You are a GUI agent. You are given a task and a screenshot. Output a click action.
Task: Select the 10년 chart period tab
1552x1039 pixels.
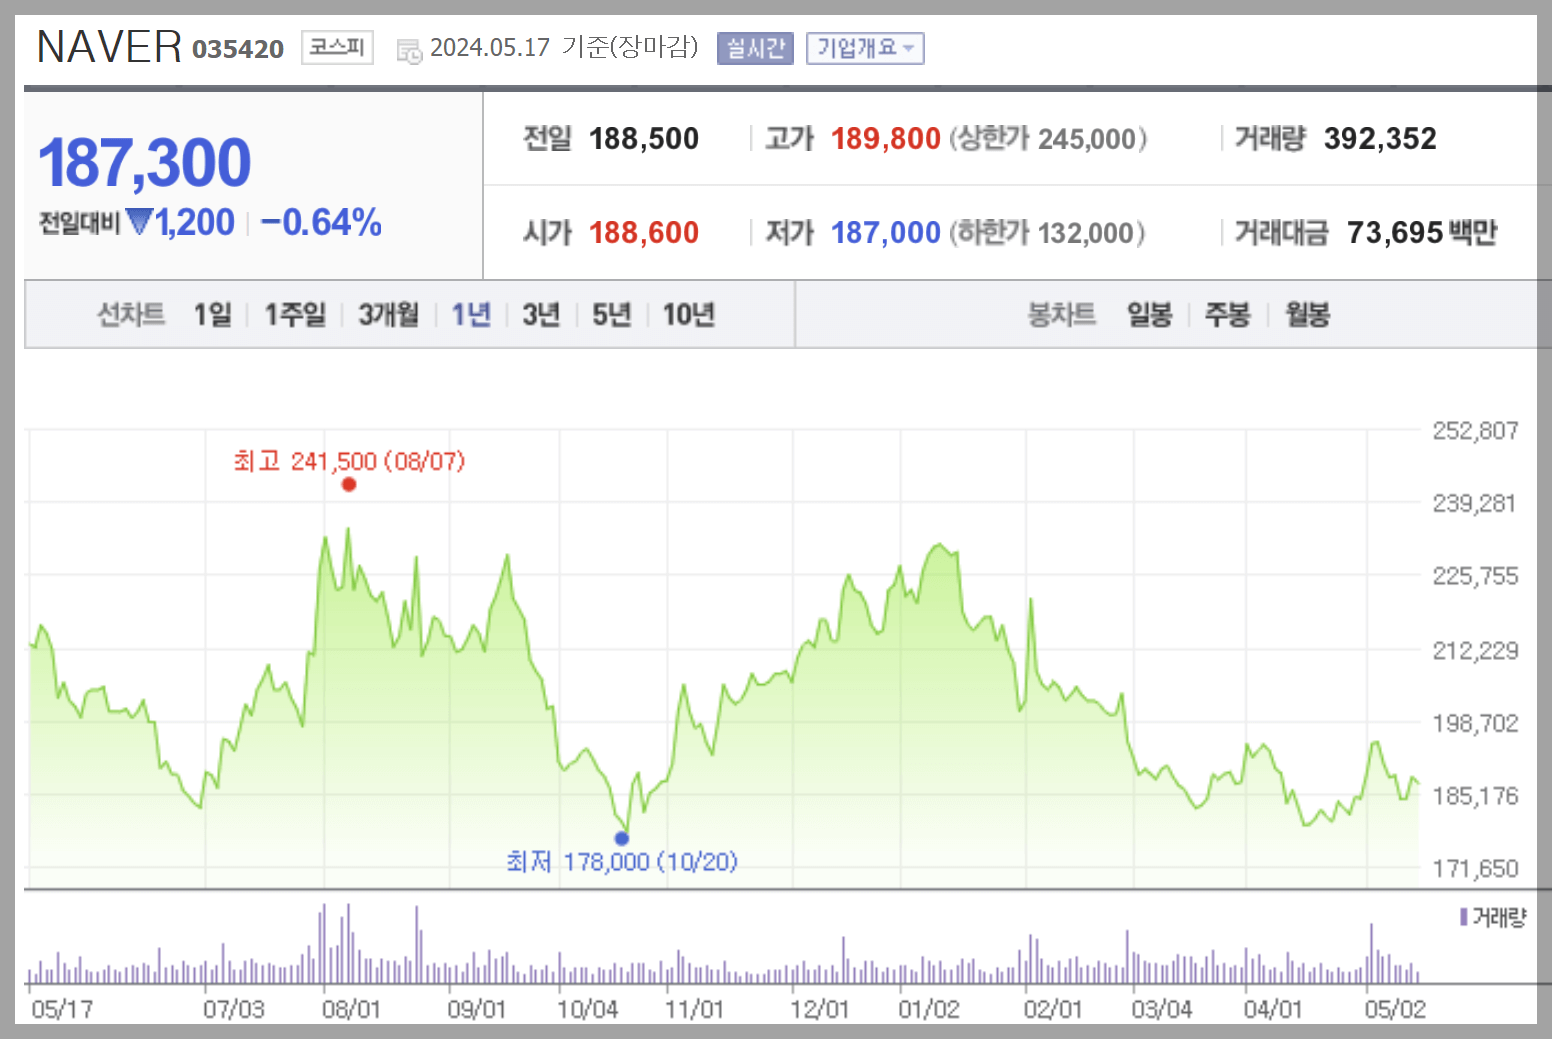pyautogui.click(x=689, y=313)
